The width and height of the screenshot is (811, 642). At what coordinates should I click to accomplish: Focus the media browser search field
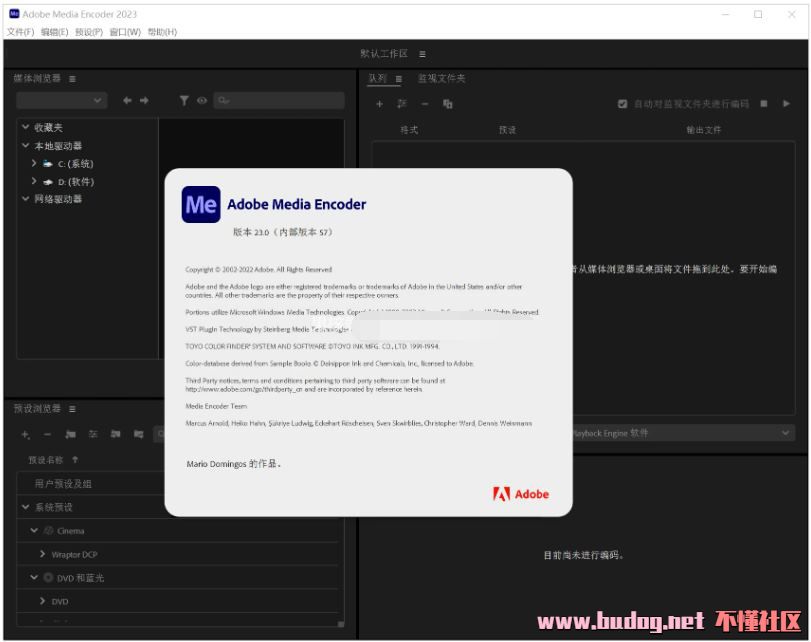[279, 100]
